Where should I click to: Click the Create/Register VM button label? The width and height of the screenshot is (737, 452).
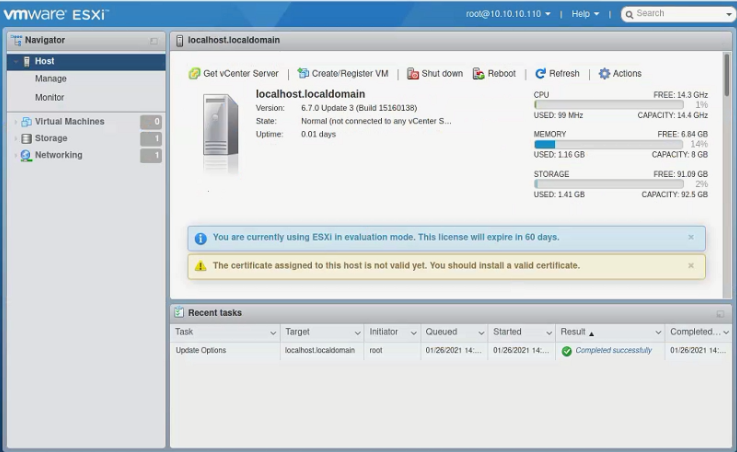[x=350, y=74]
